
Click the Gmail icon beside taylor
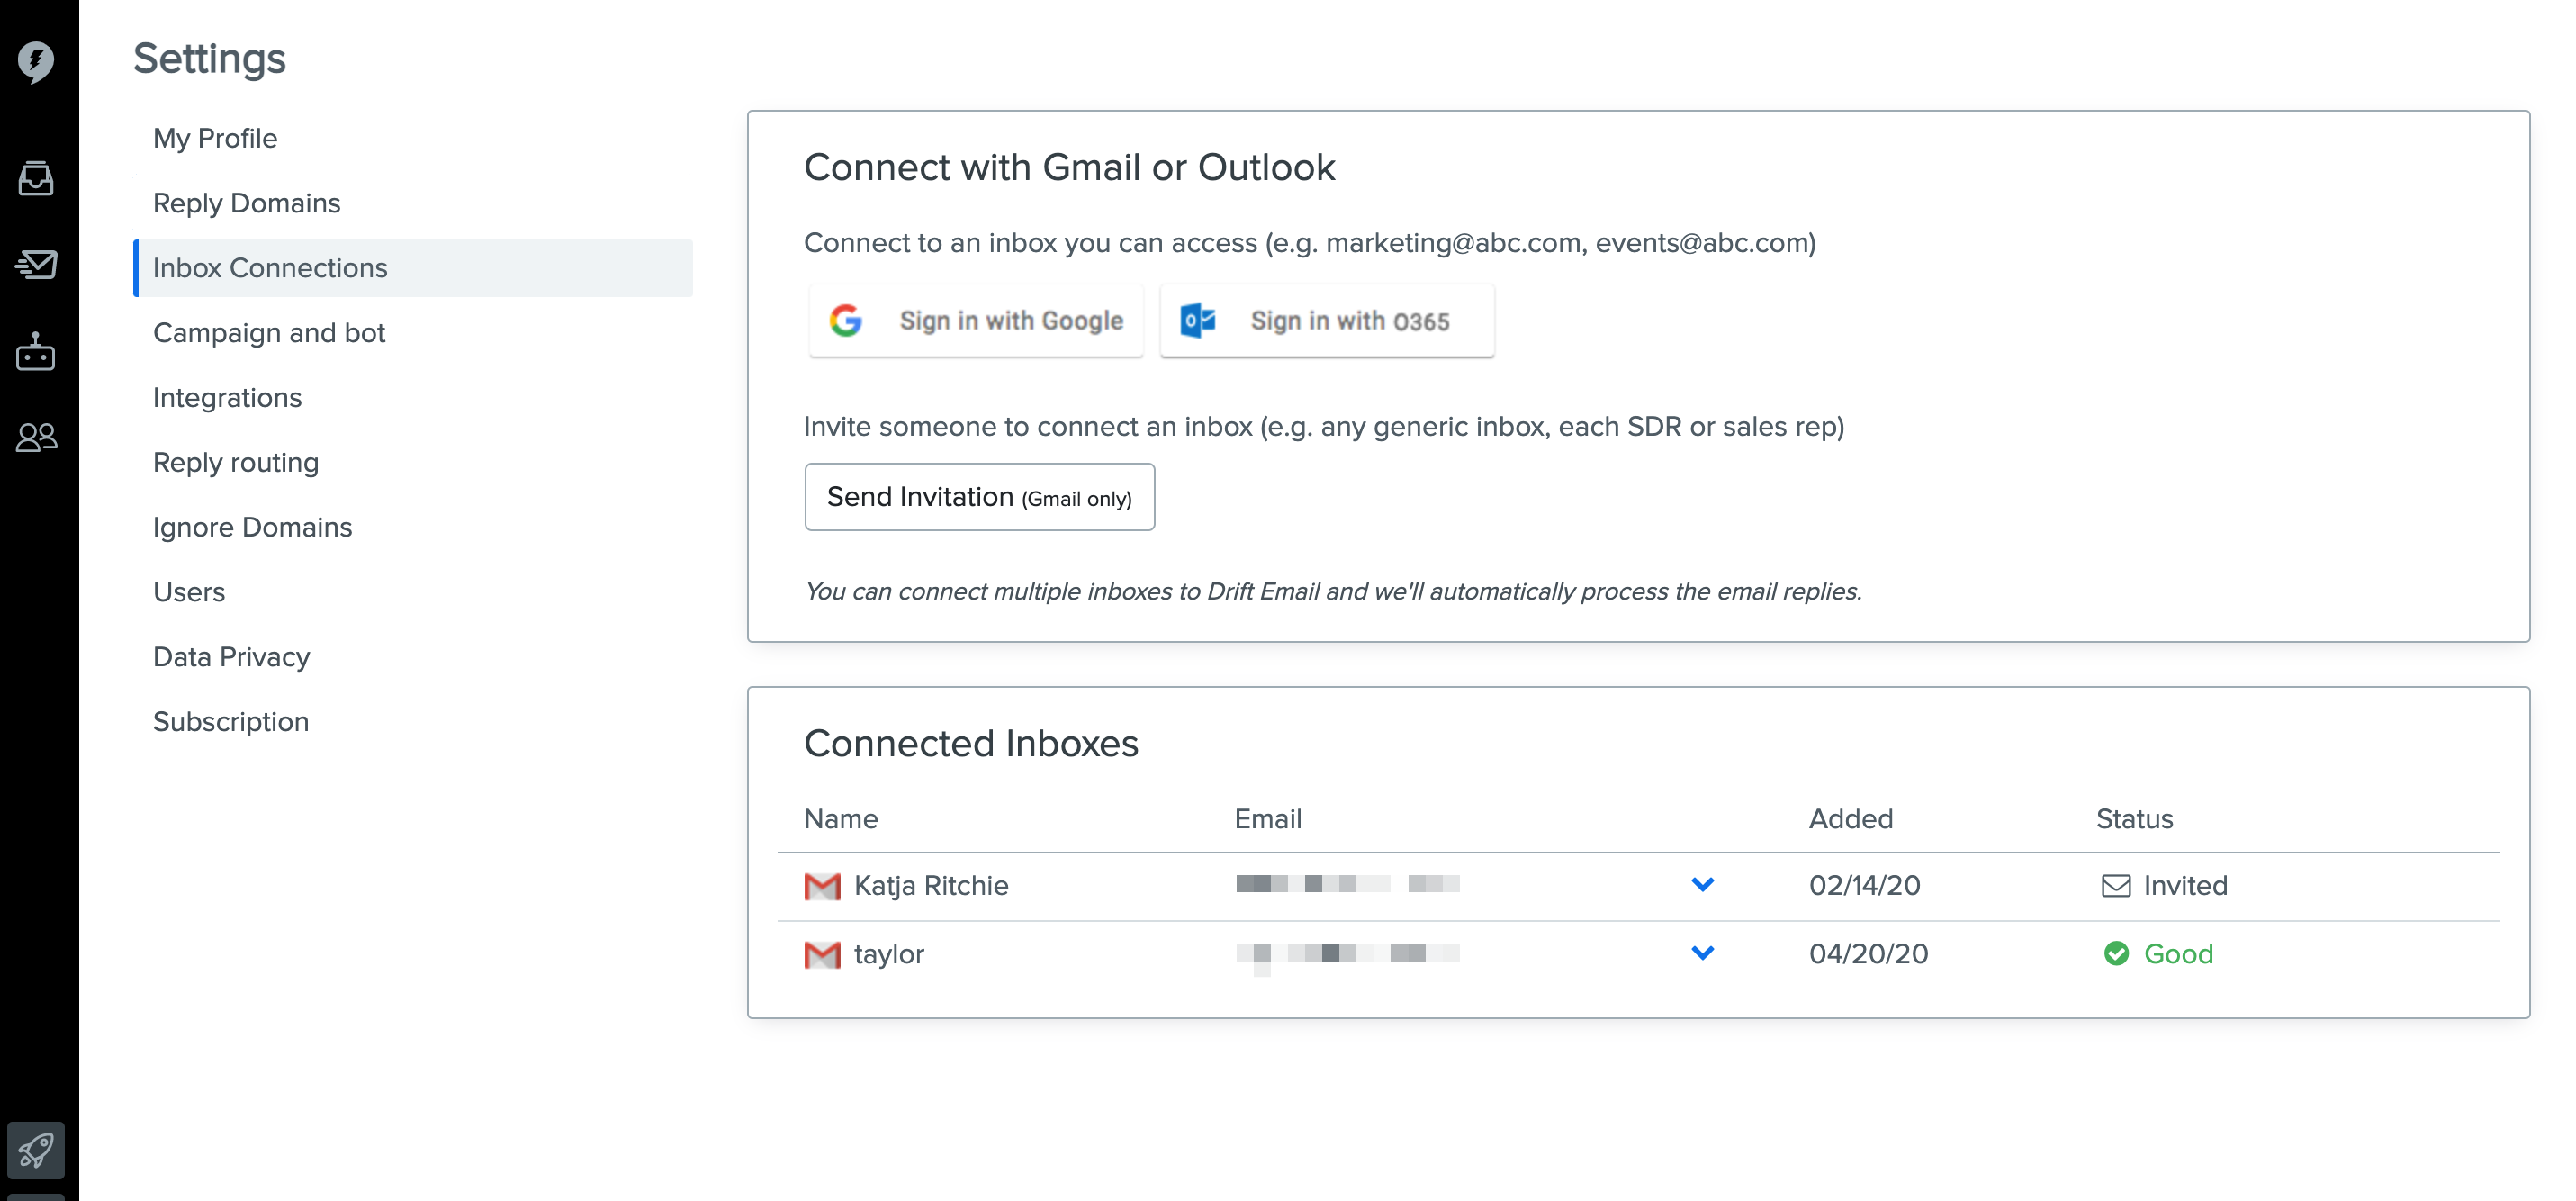point(822,955)
